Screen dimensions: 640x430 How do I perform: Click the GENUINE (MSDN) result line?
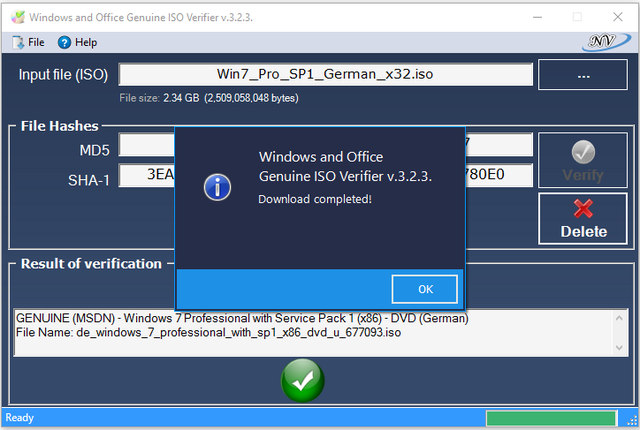tap(242, 318)
